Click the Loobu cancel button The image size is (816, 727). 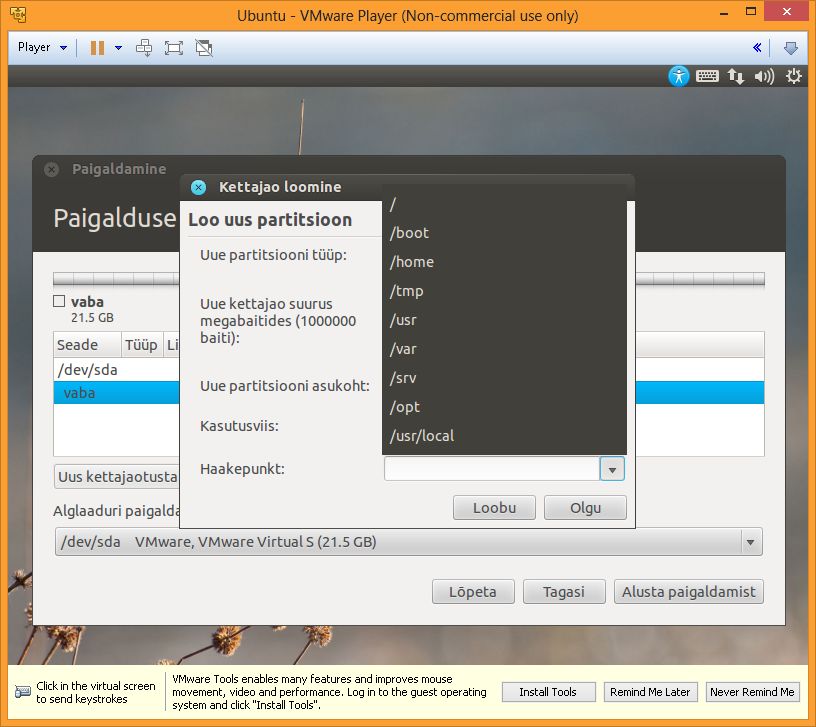click(494, 507)
